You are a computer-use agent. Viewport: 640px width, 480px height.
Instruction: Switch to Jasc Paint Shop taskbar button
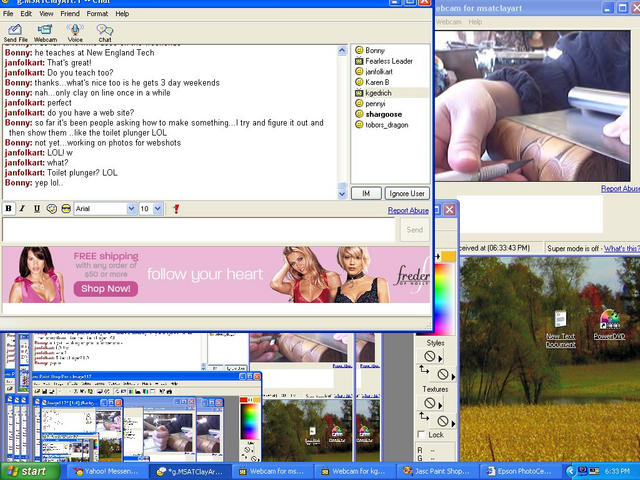437,471
